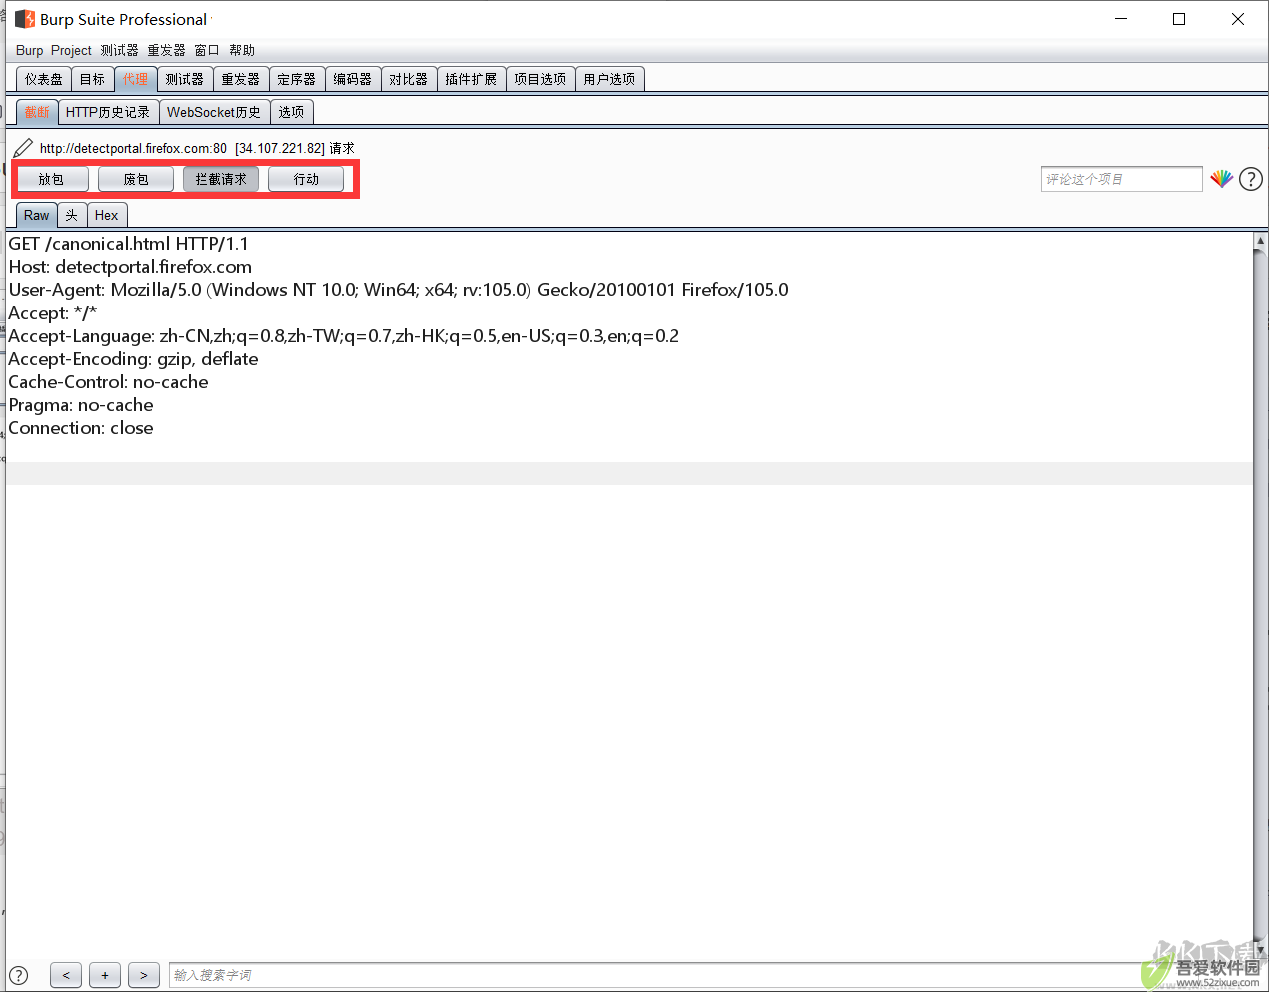
Task: Click the Burp Suite logo in title bar
Action: coord(25,19)
